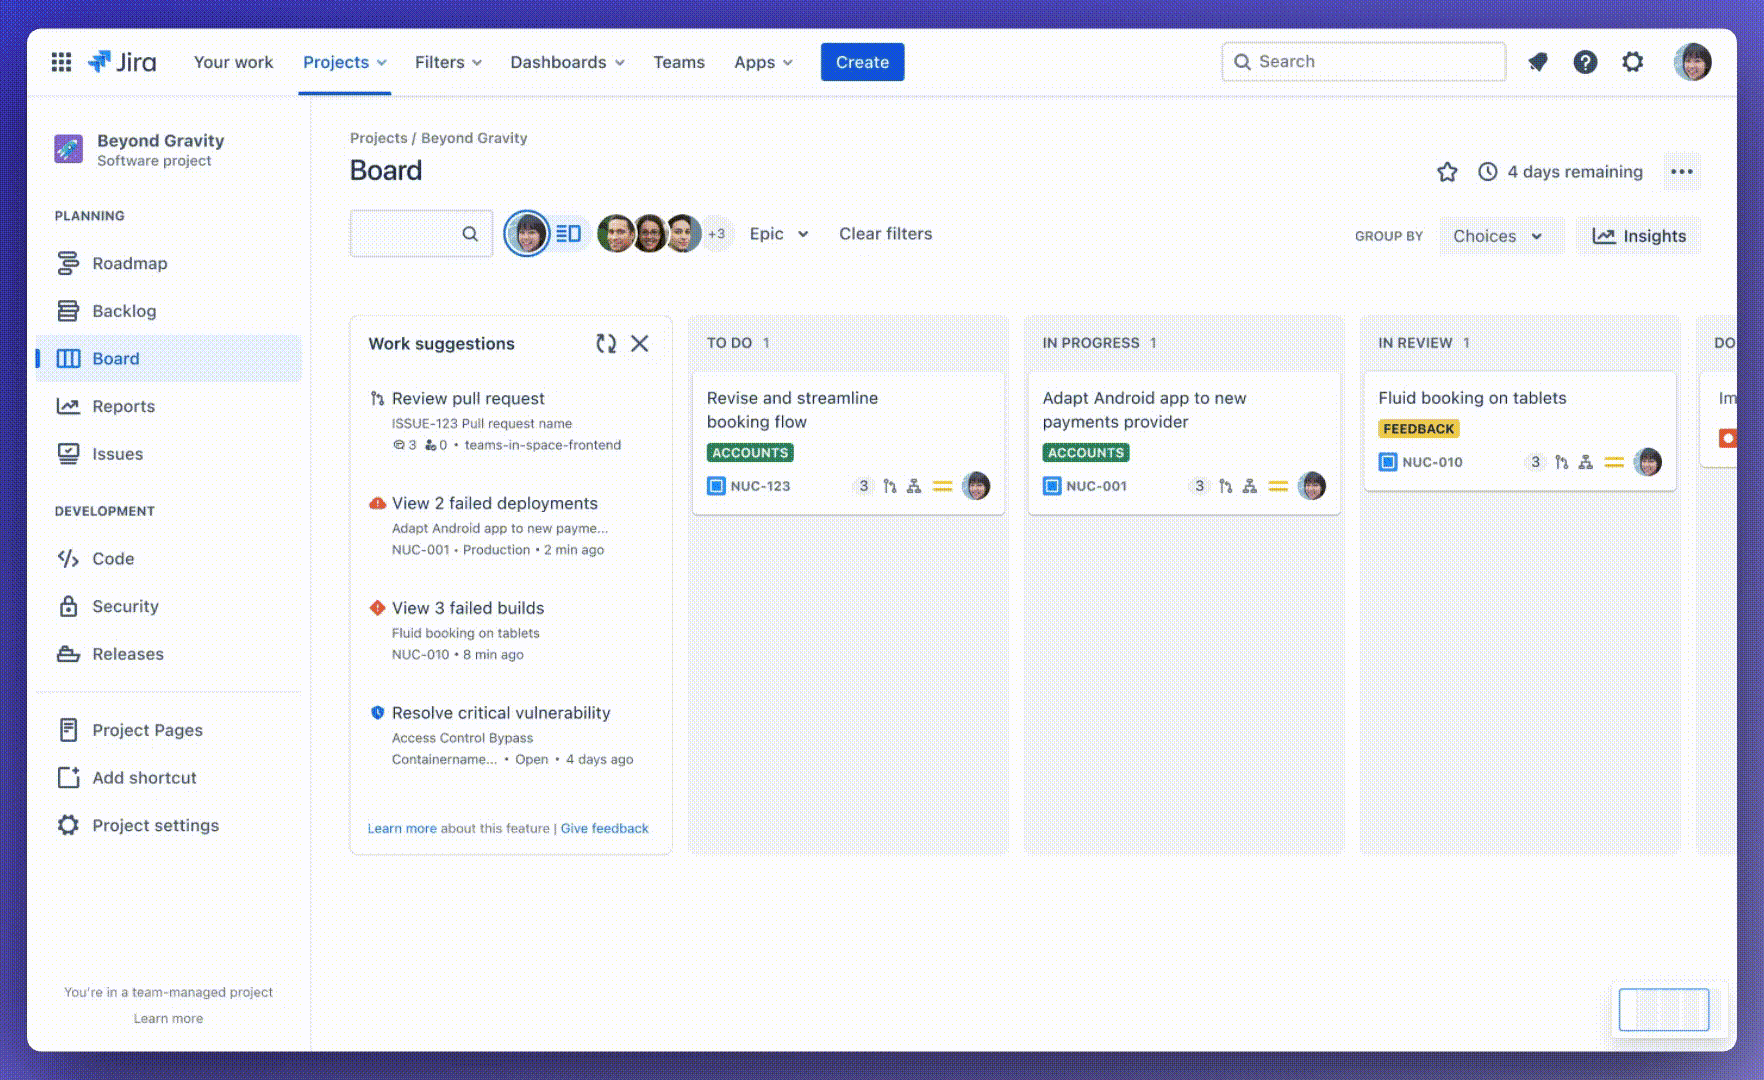Expand the Projects menu

(345, 62)
